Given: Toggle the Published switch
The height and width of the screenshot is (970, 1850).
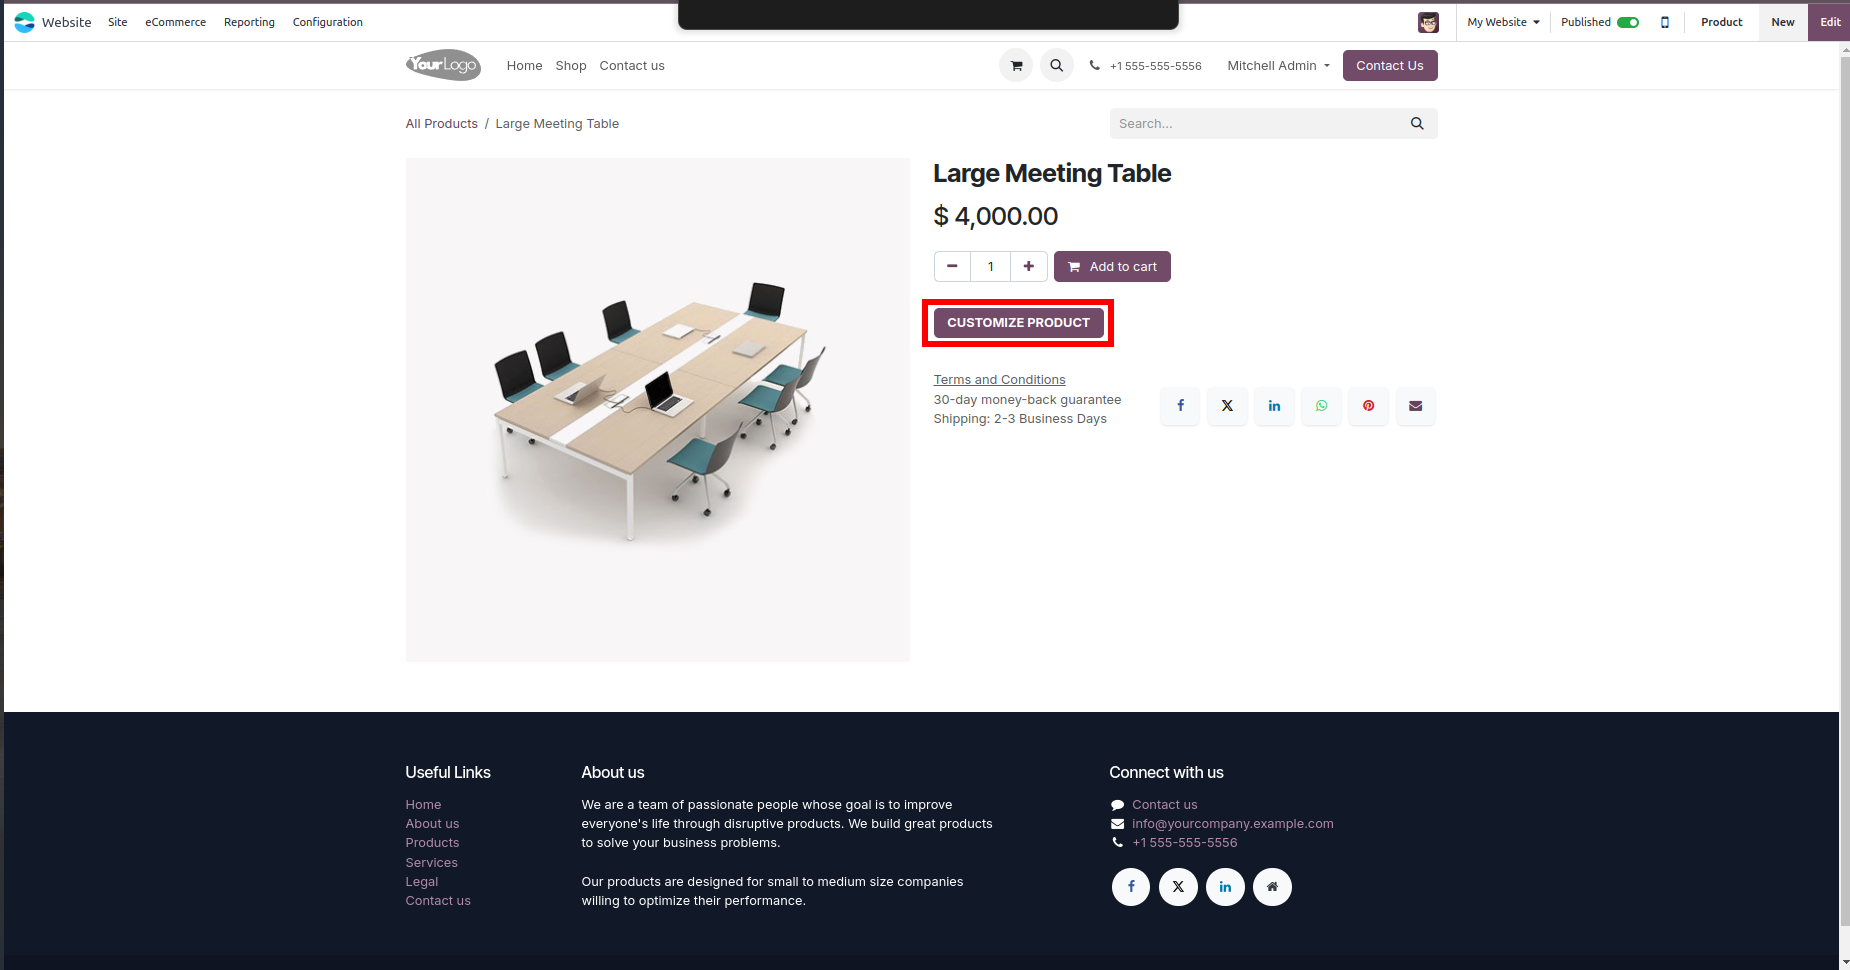Looking at the screenshot, I should (x=1628, y=22).
